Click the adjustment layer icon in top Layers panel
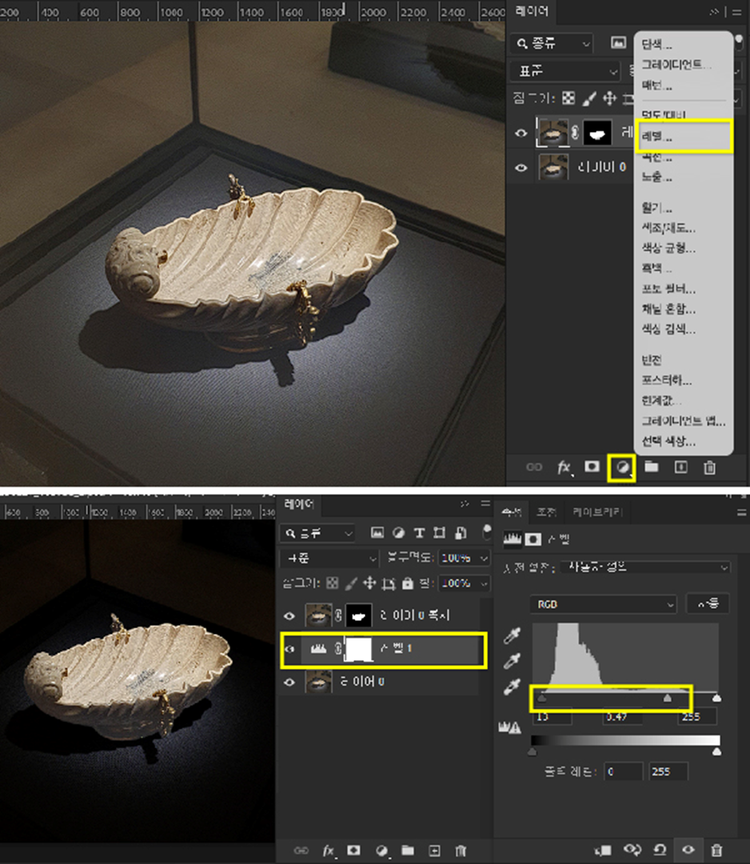Viewport: 750px width, 864px height. click(621, 466)
